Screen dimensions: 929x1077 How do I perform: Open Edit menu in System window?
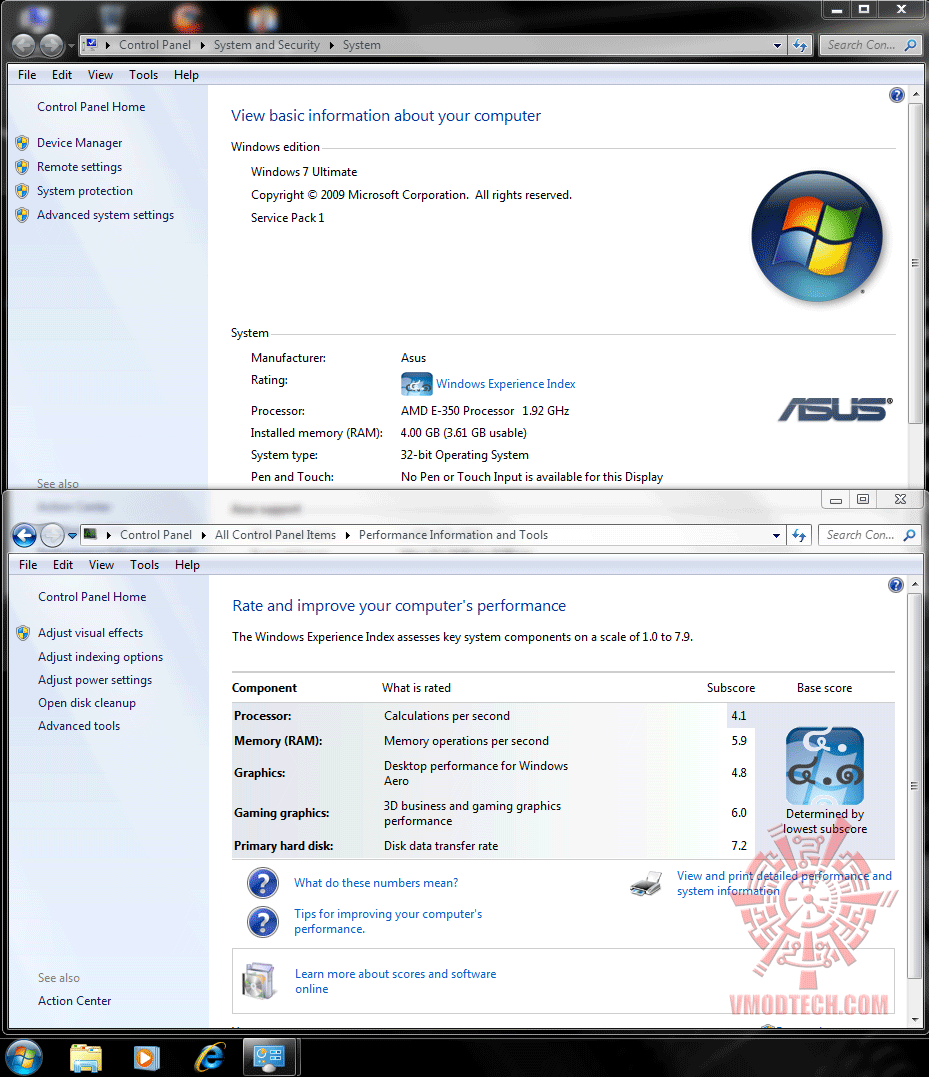pos(62,75)
